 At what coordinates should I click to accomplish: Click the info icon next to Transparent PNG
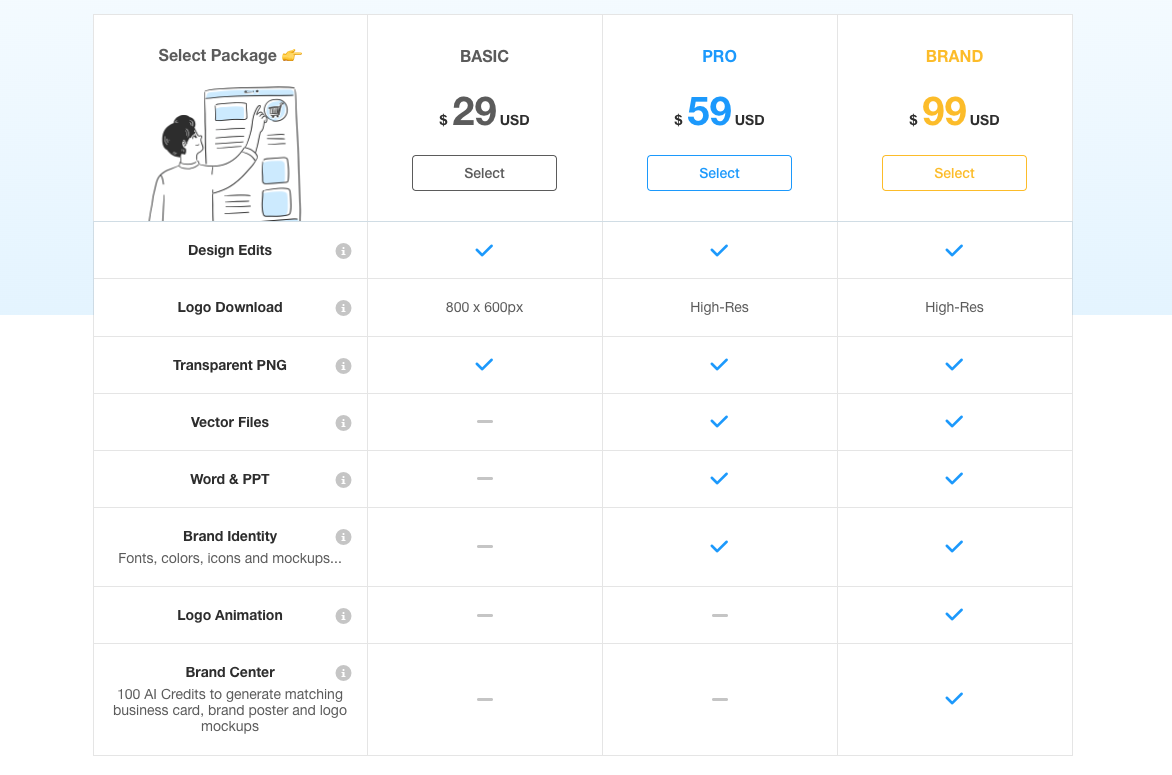tap(343, 366)
